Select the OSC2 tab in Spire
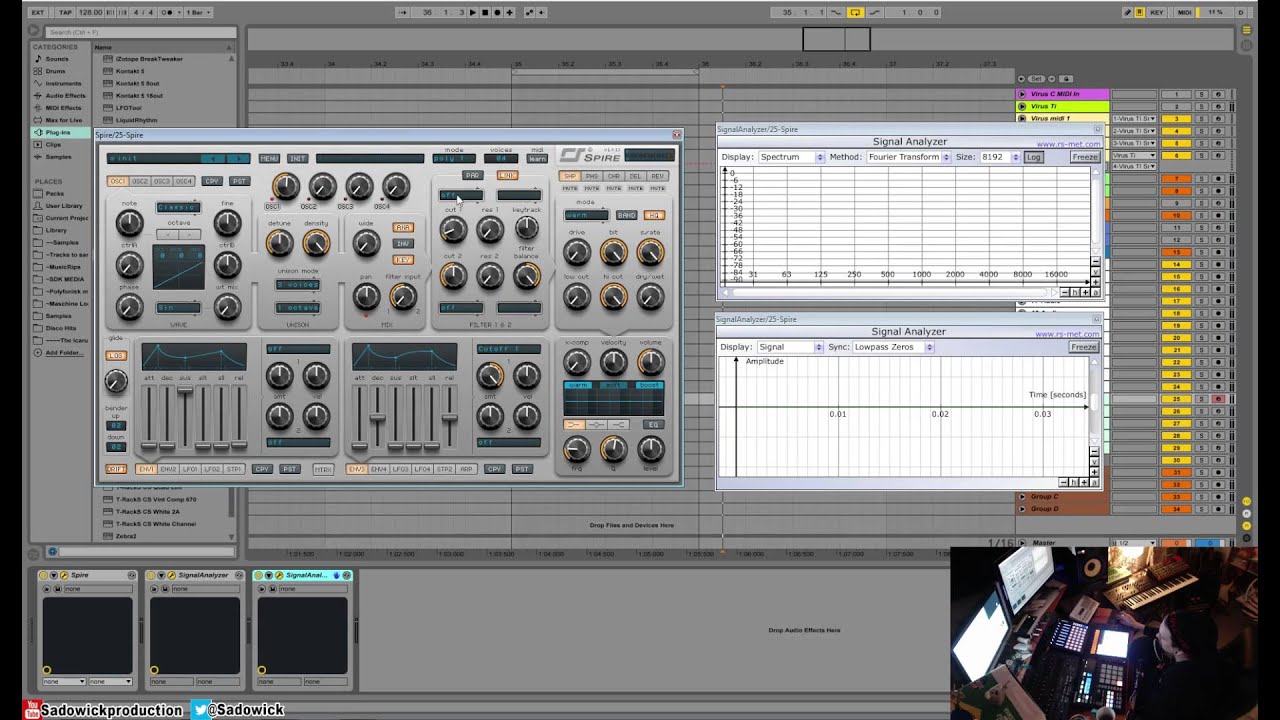The image size is (1280, 720). click(x=140, y=181)
